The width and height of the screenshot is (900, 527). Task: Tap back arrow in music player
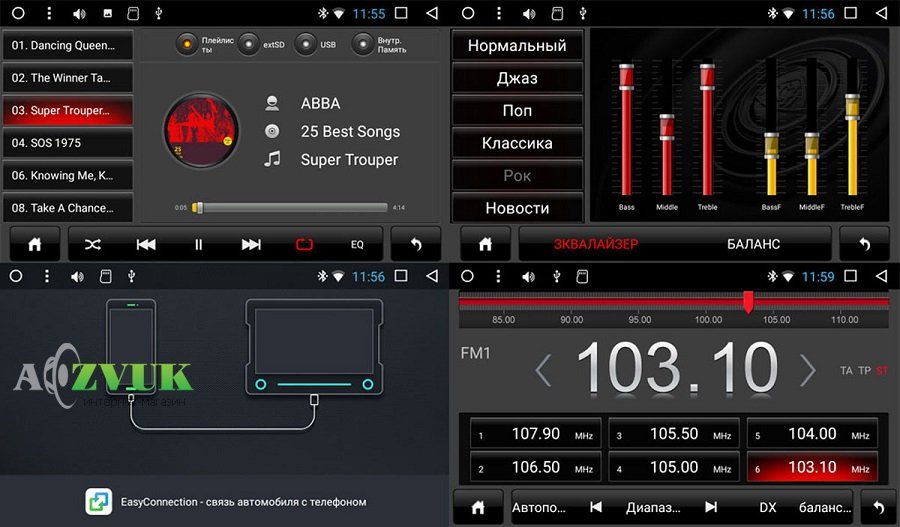416,245
